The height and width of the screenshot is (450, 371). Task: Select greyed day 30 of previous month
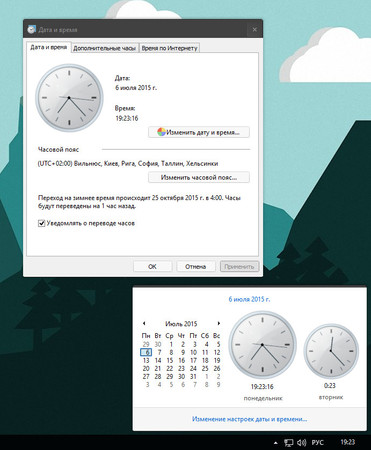pyautogui.click(x=158, y=344)
